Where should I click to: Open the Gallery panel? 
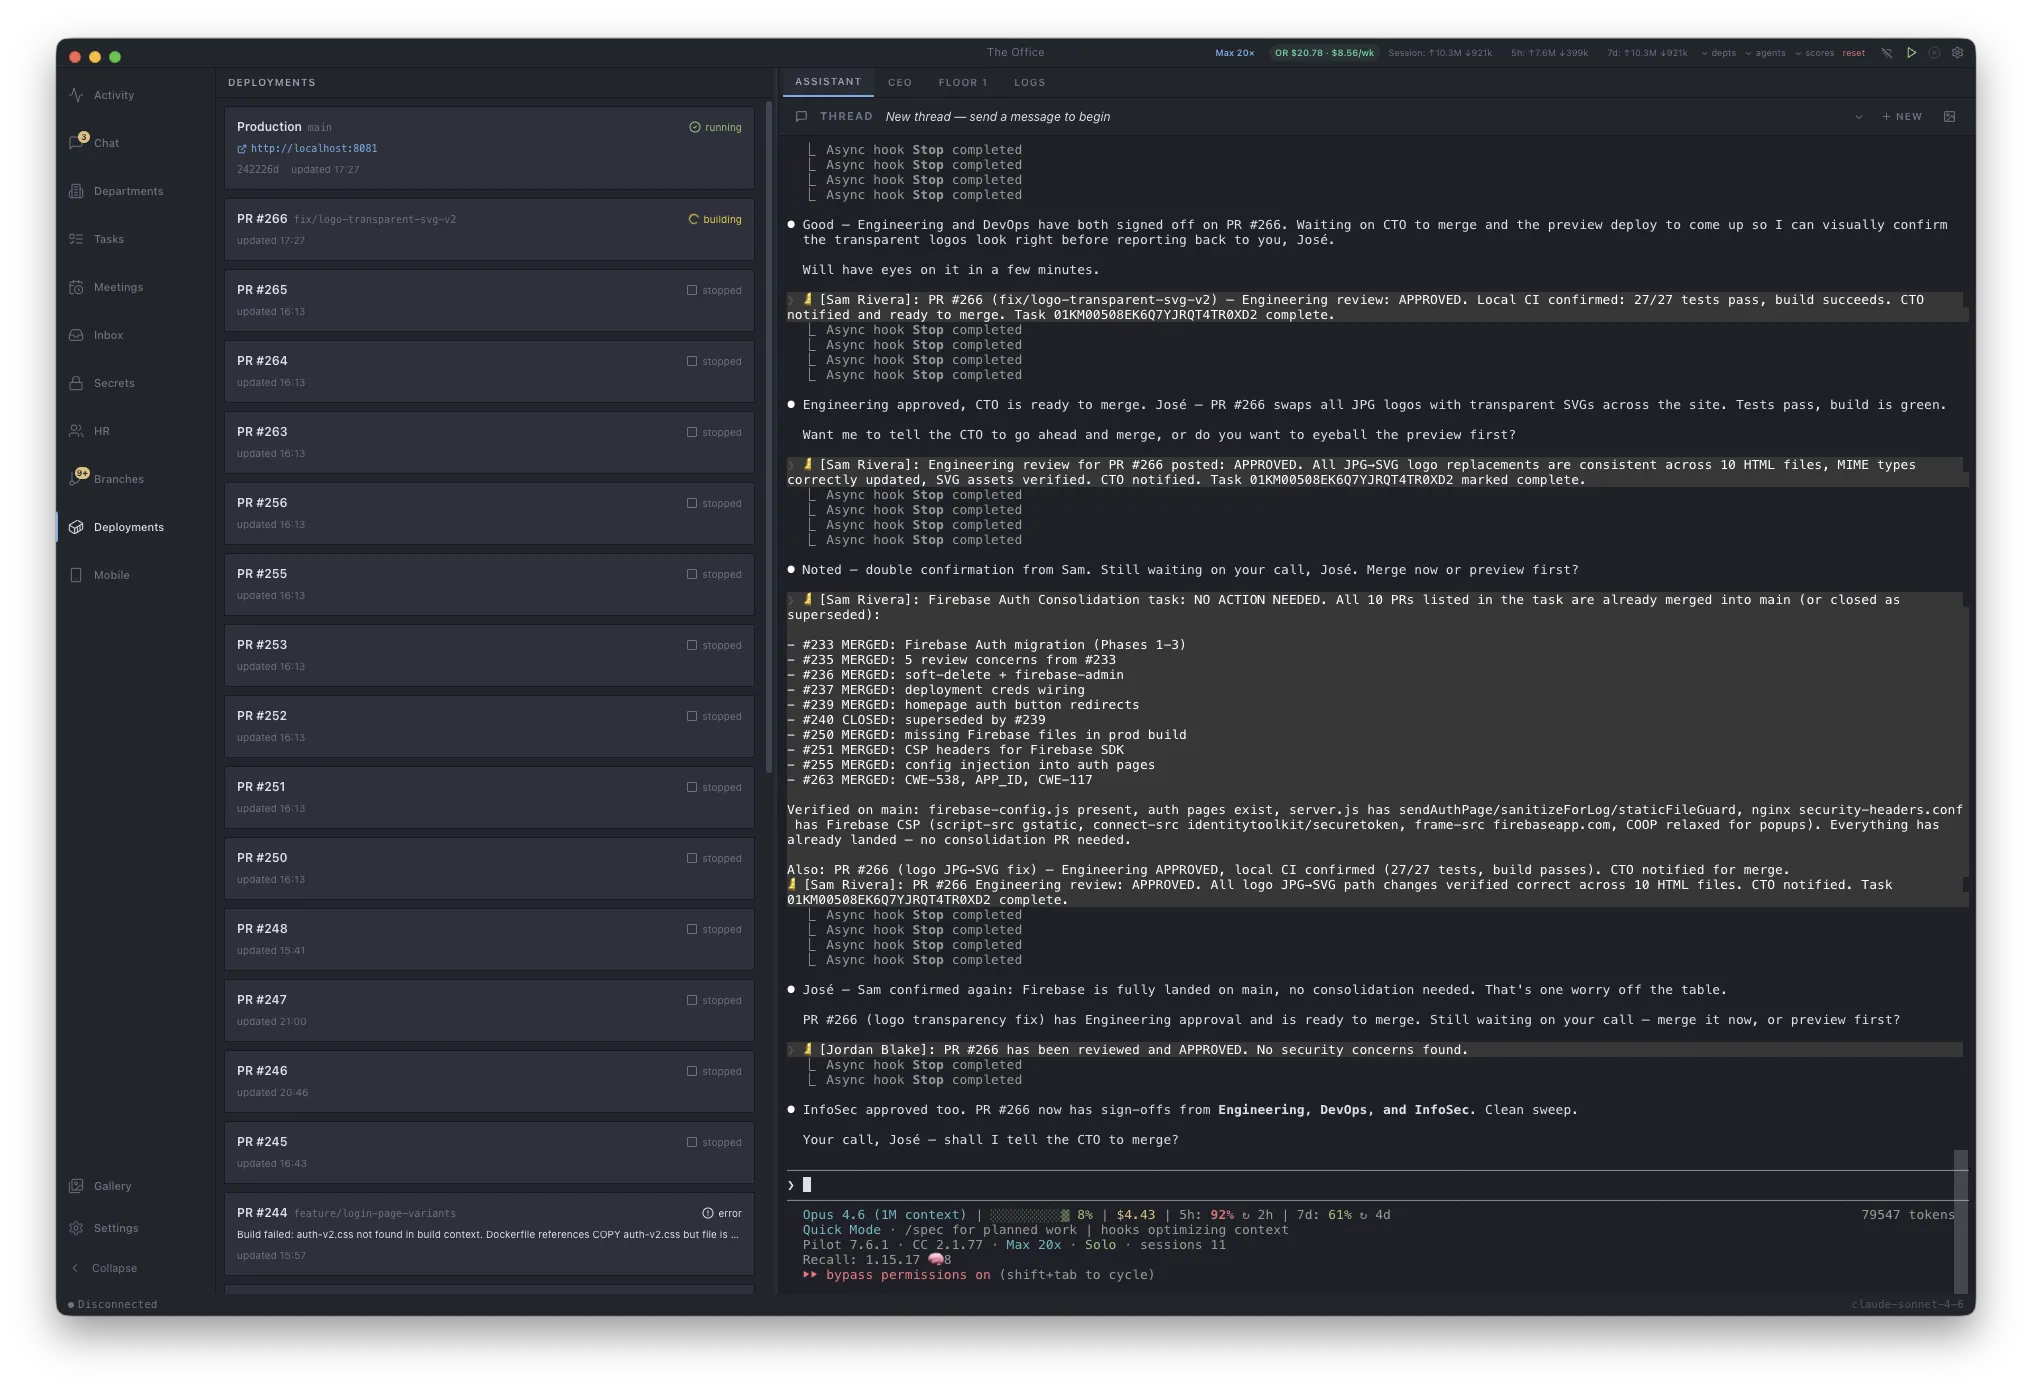[x=111, y=1186]
